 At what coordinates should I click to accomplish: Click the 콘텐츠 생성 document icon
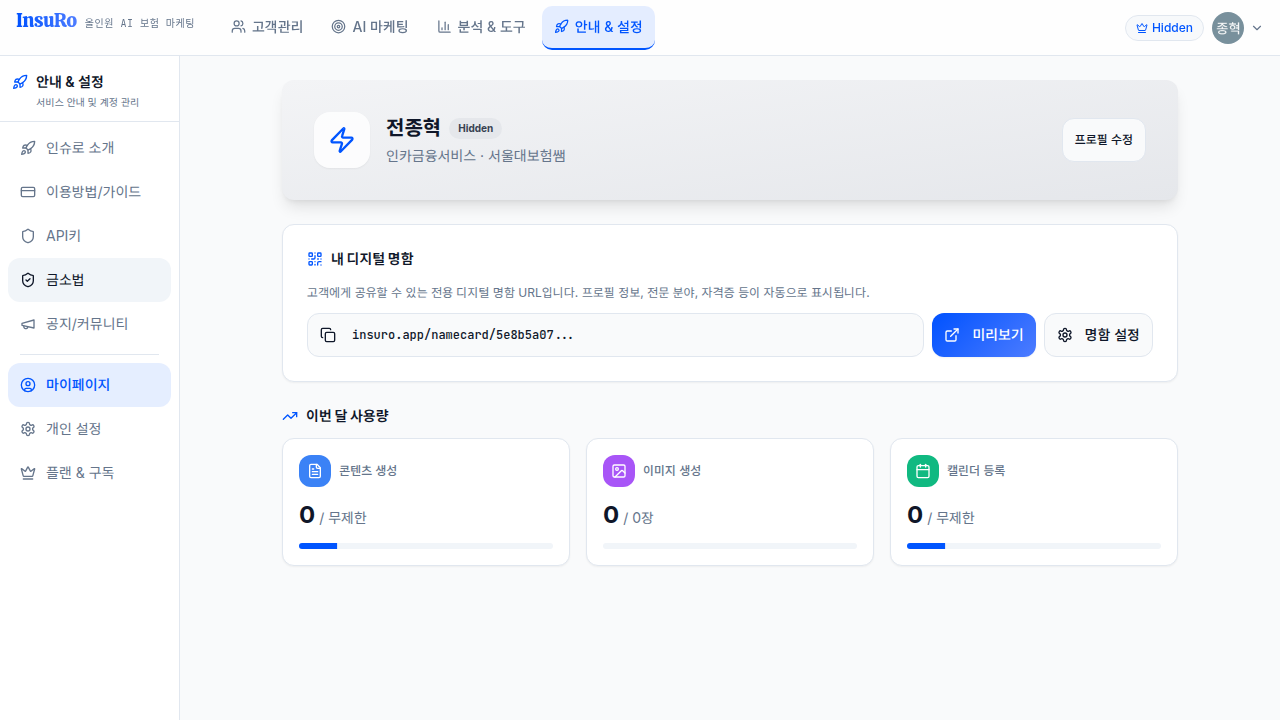(315, 471)
